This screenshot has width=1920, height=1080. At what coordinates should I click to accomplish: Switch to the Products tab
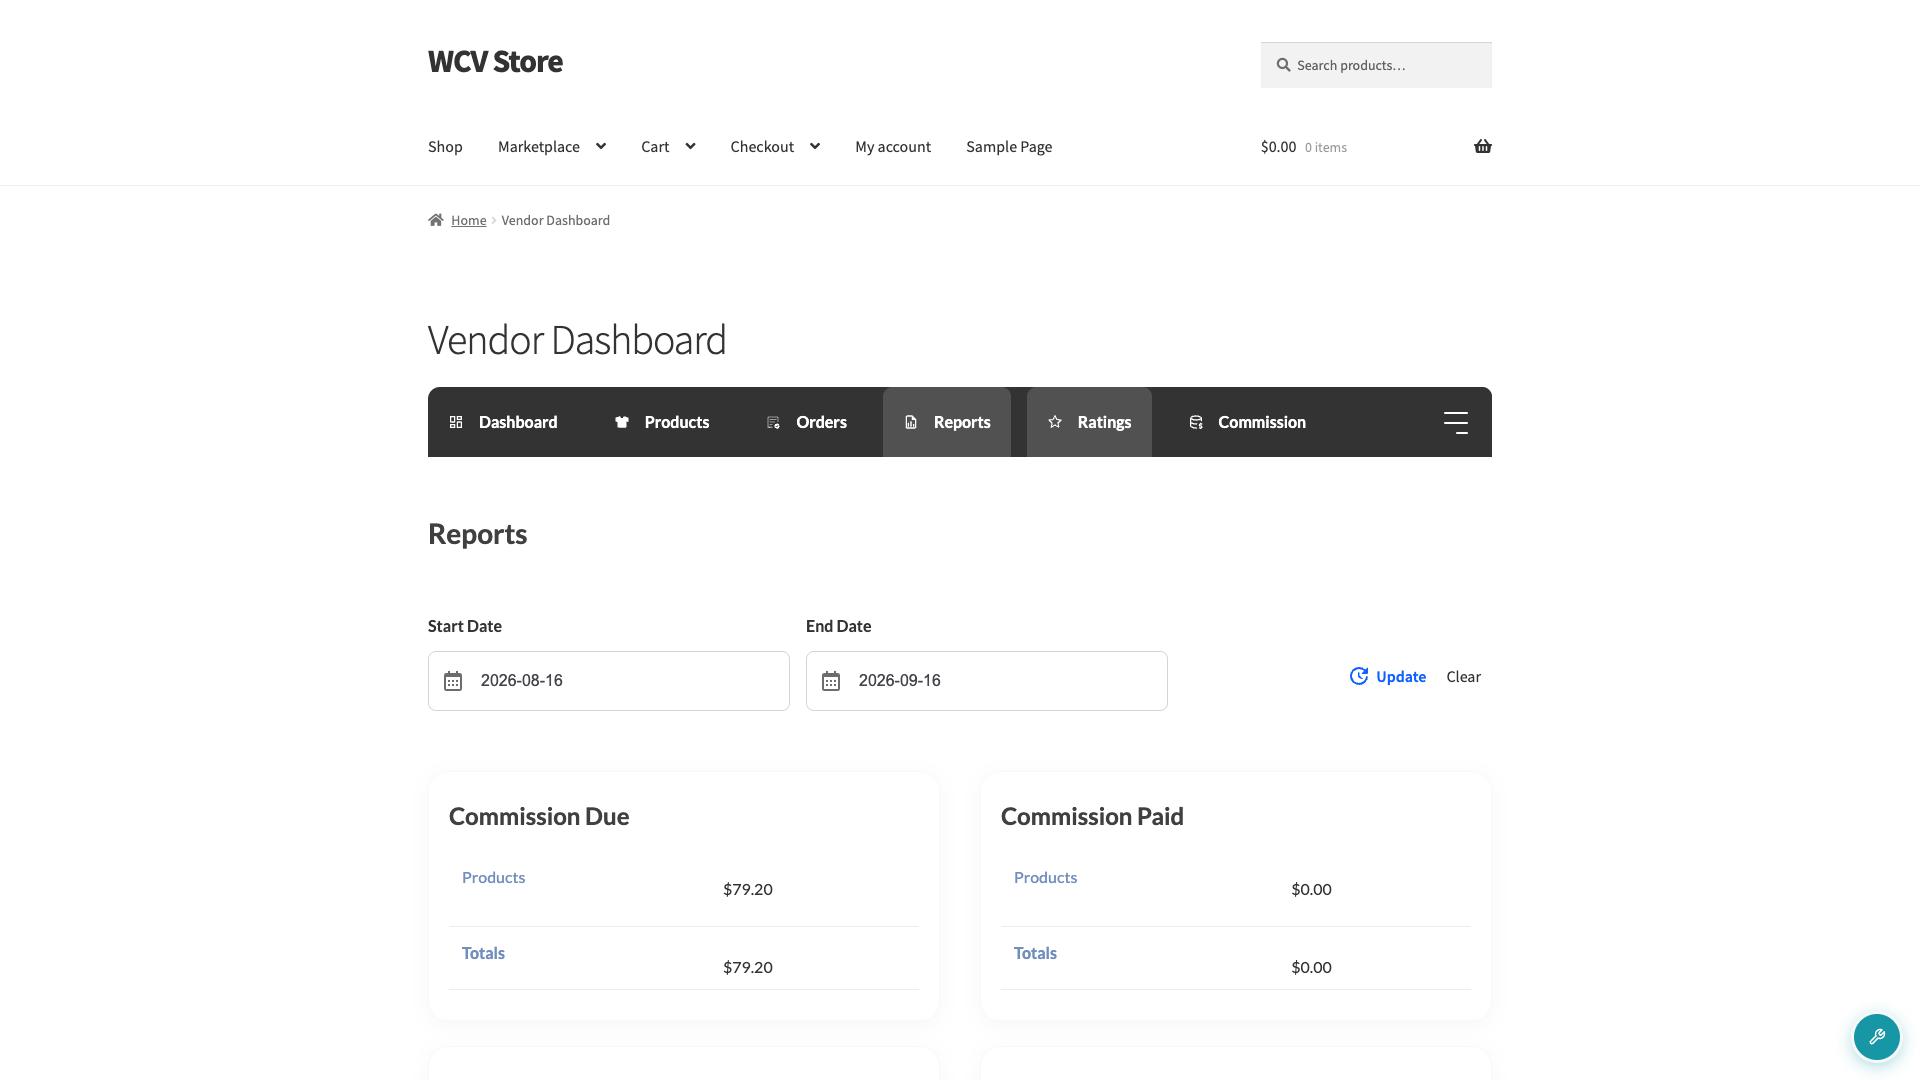tap(662, 422)
